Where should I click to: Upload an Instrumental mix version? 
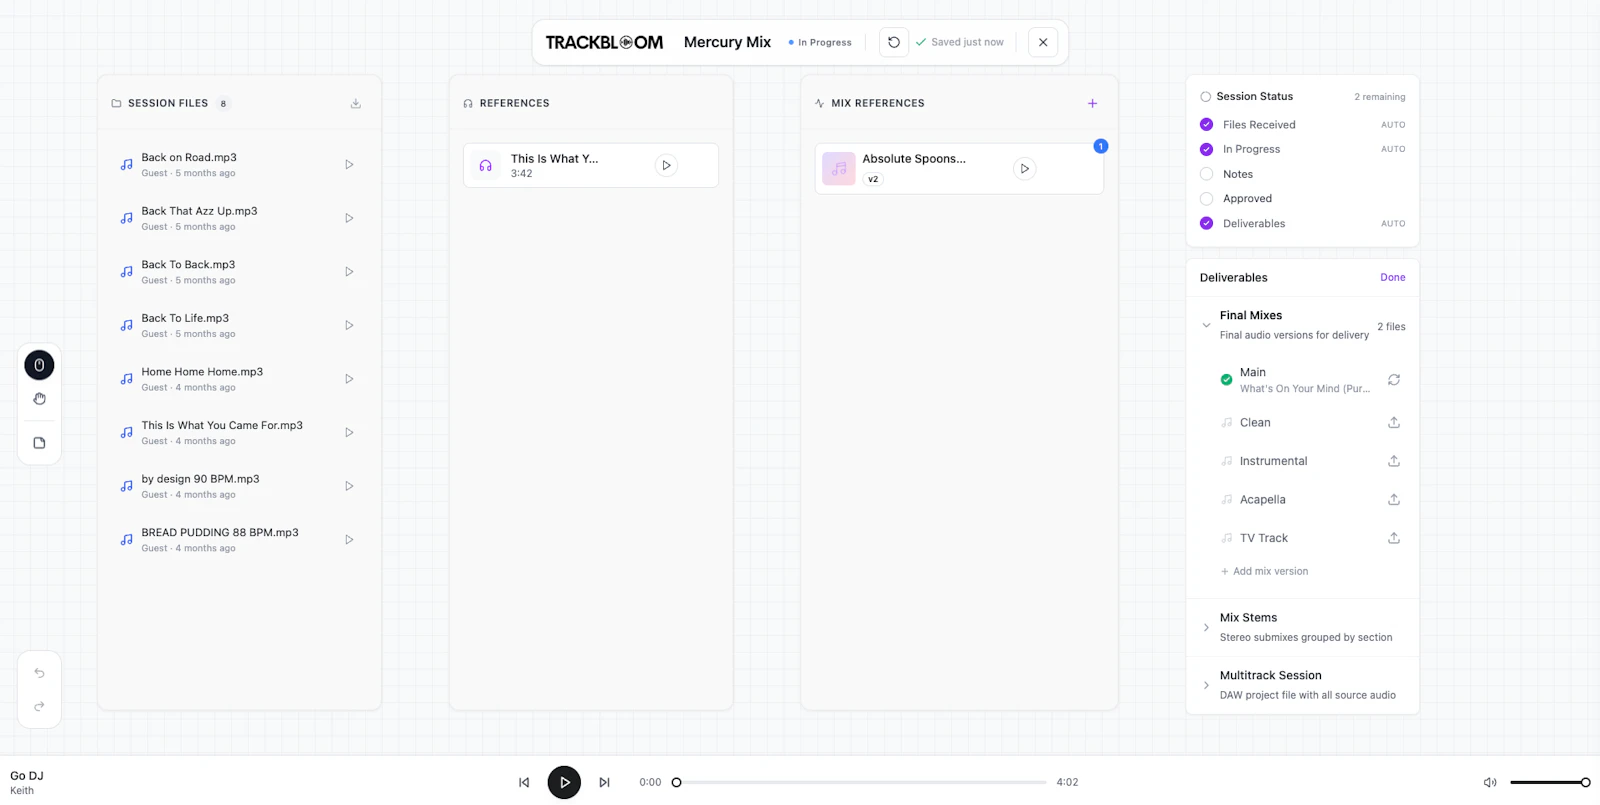(x=1394, y=461)
